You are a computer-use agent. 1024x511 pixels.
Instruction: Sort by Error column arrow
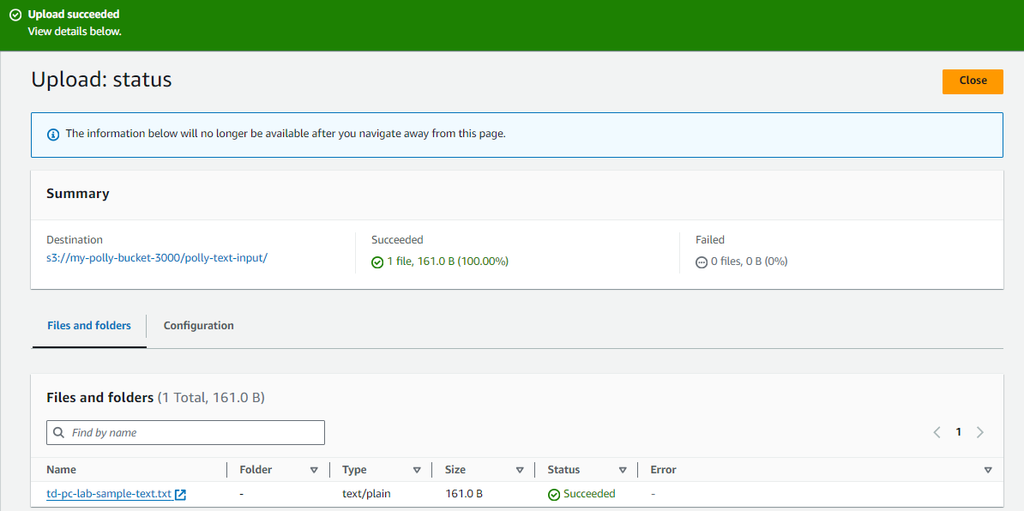pyautogui.click(x=988, y=470)
